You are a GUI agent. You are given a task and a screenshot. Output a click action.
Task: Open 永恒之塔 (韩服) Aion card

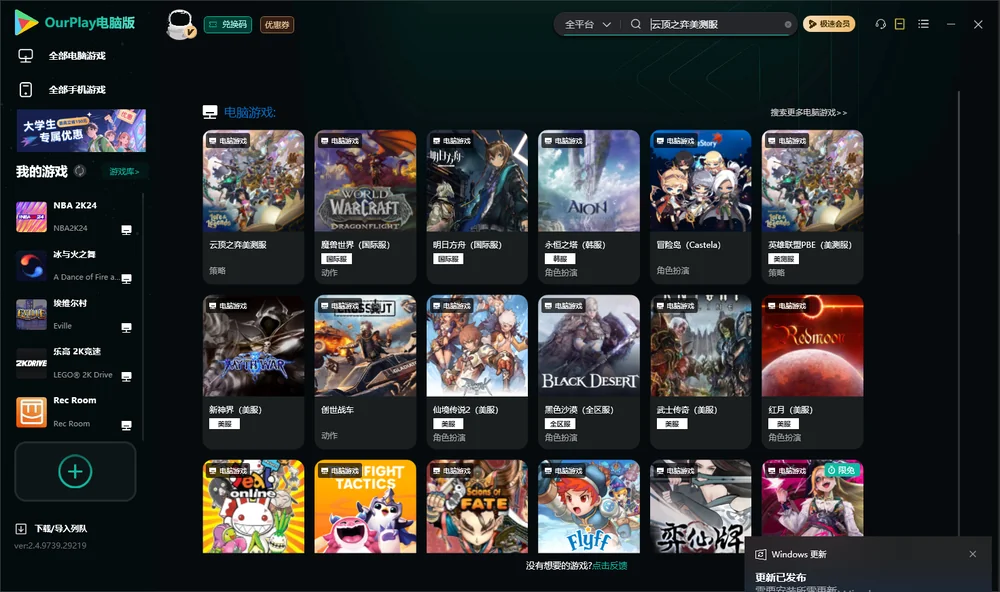[589, 207]
